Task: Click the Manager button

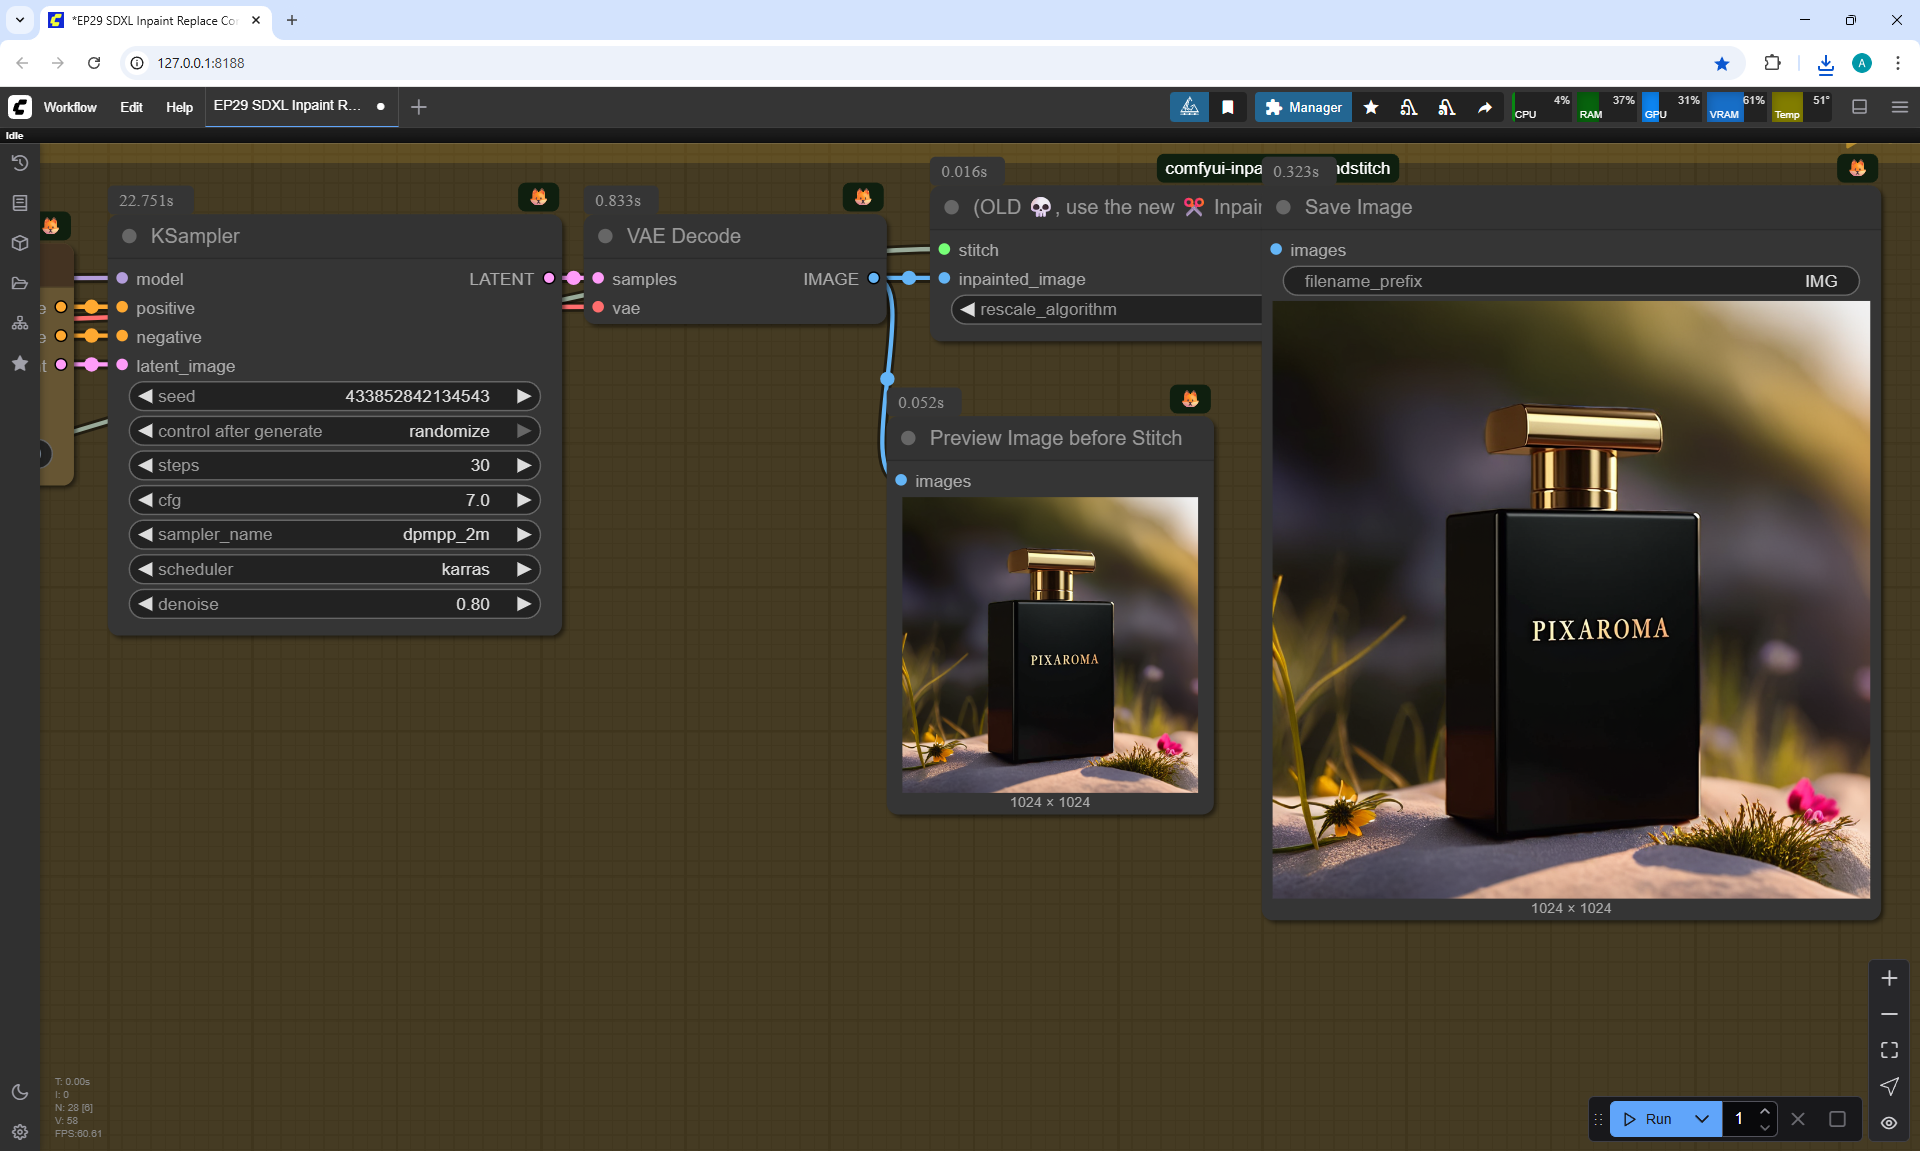Action: [1303, 107]
